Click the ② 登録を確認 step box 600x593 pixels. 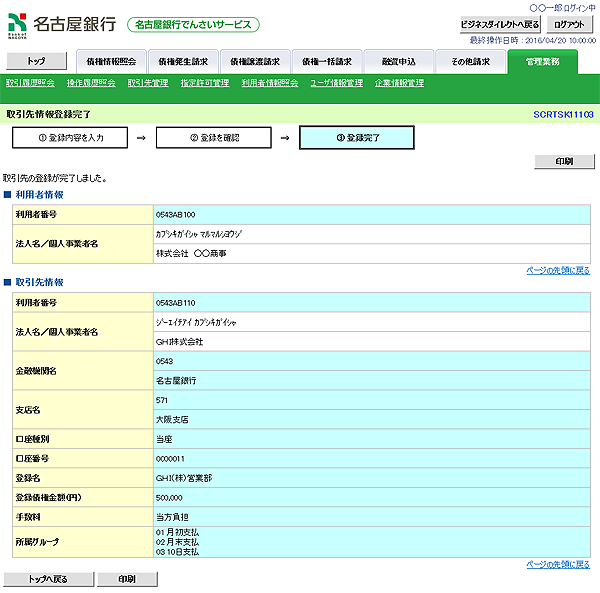[214, 138]
